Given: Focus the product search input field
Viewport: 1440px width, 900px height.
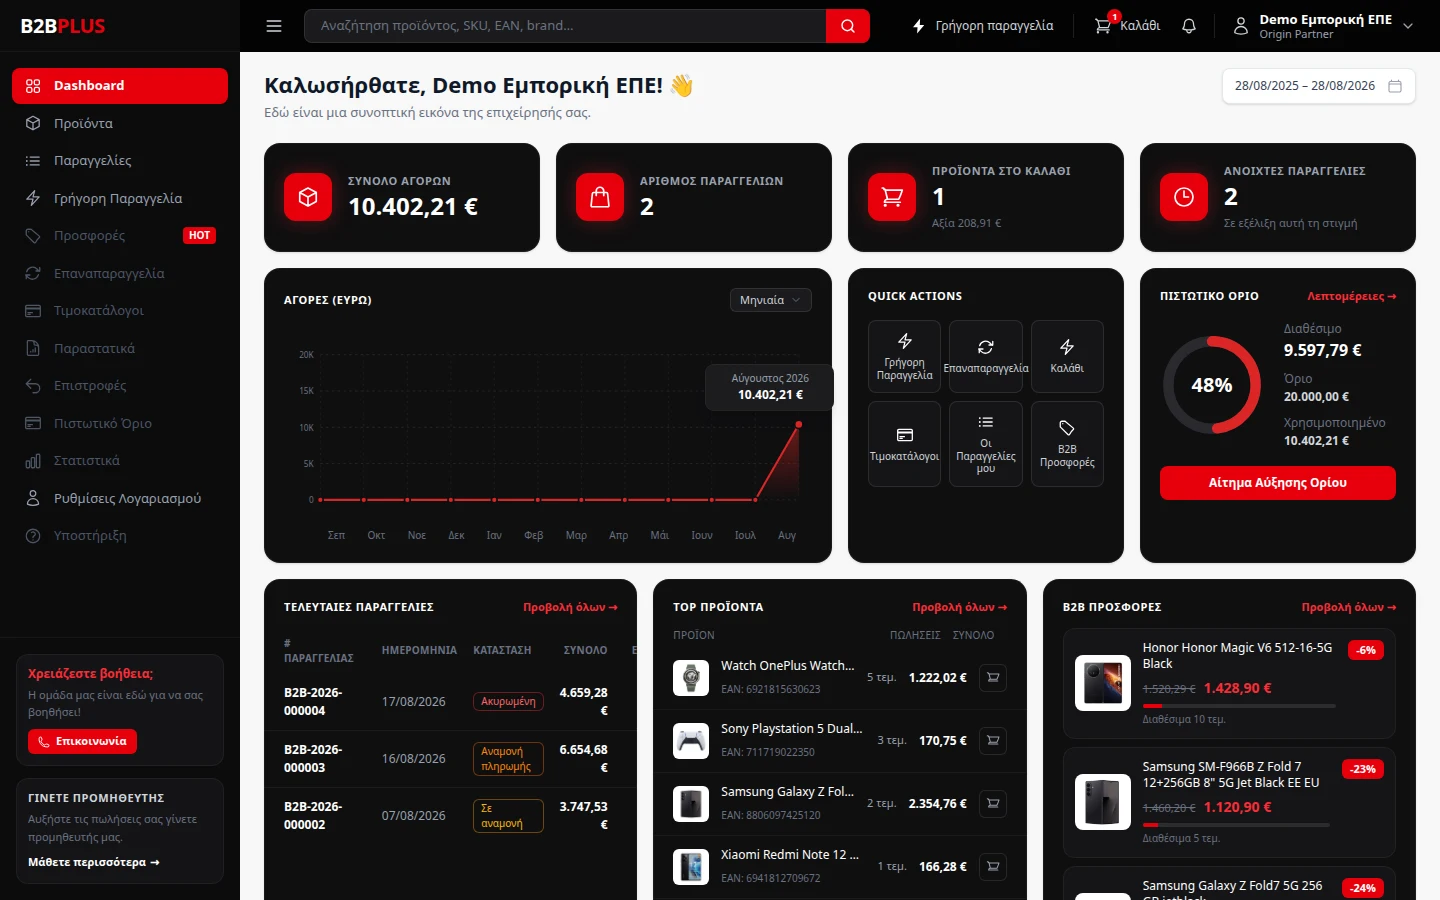Looking at the screenshot, I should point(565,26).
